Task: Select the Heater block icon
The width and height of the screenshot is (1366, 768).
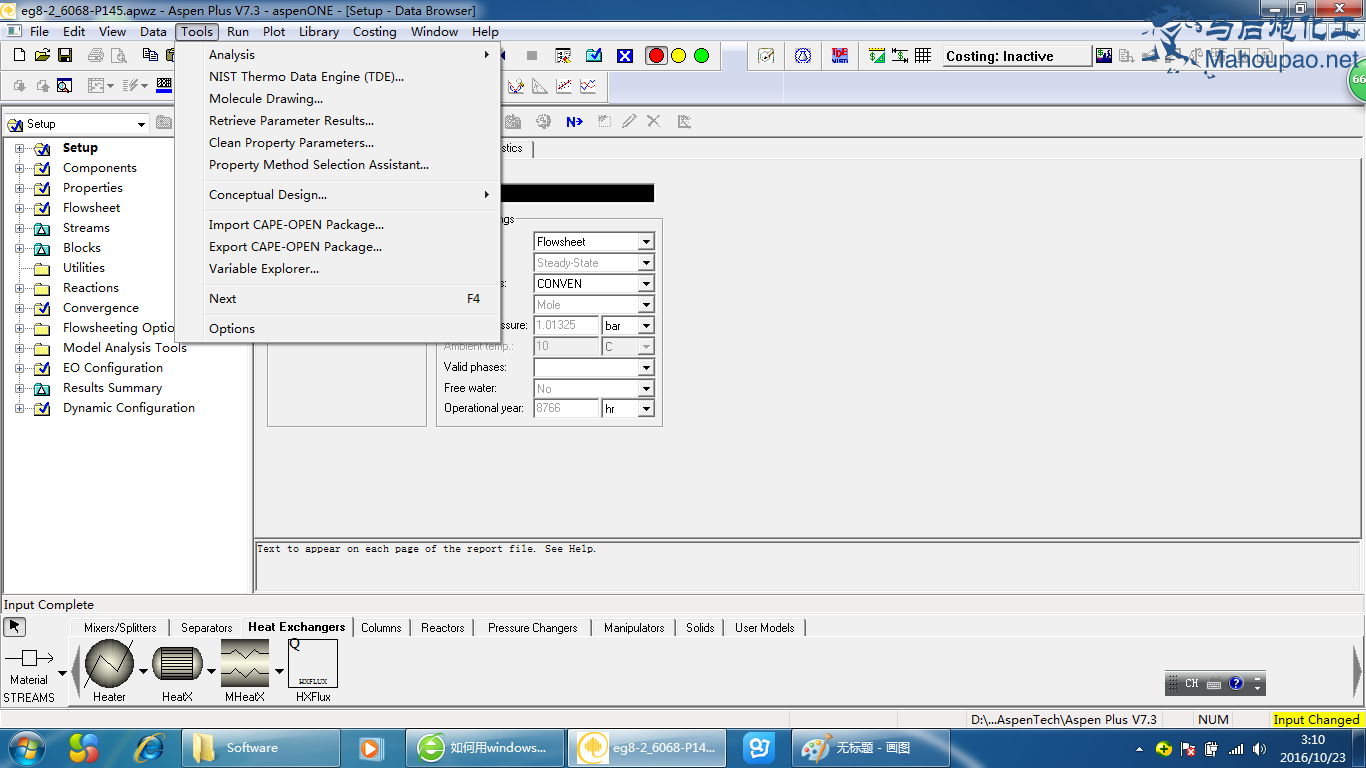Action: (109, 664)
